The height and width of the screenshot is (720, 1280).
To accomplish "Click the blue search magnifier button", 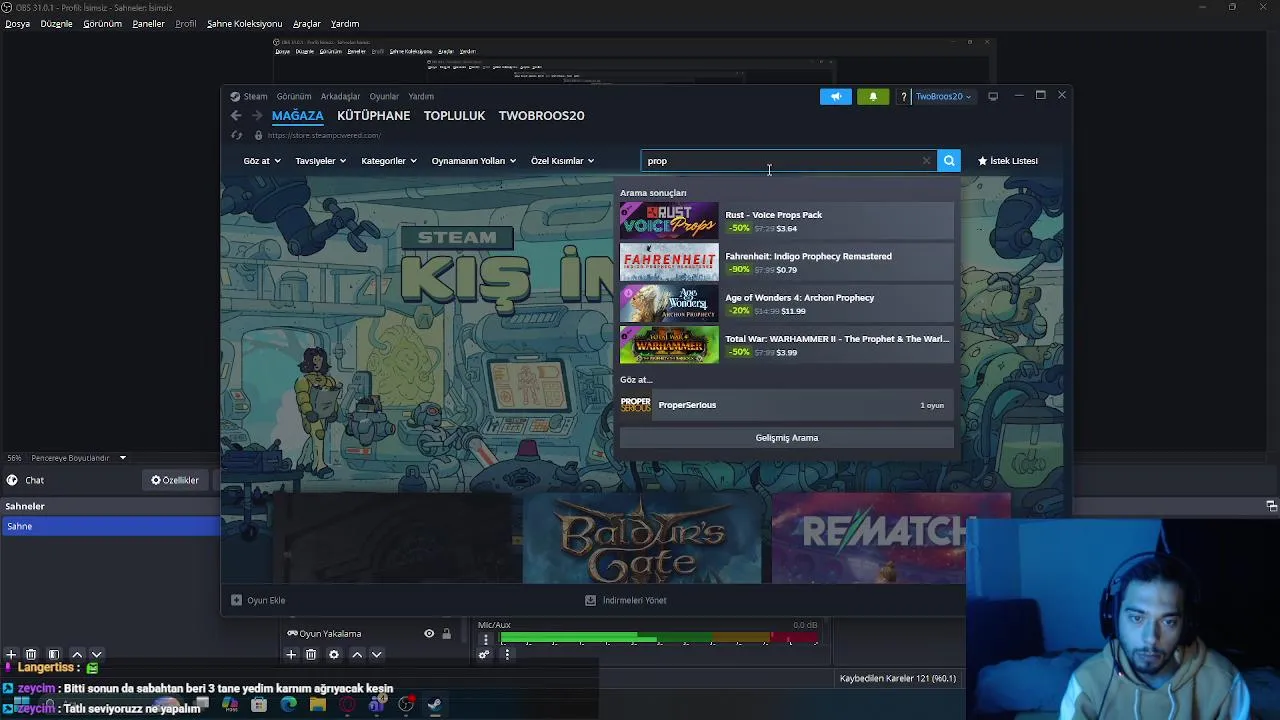I will pos(949,161).
